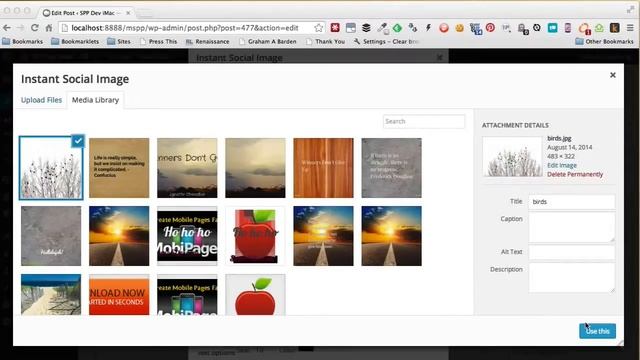Select the wood-grain quote thumbnail

[323, 168]
